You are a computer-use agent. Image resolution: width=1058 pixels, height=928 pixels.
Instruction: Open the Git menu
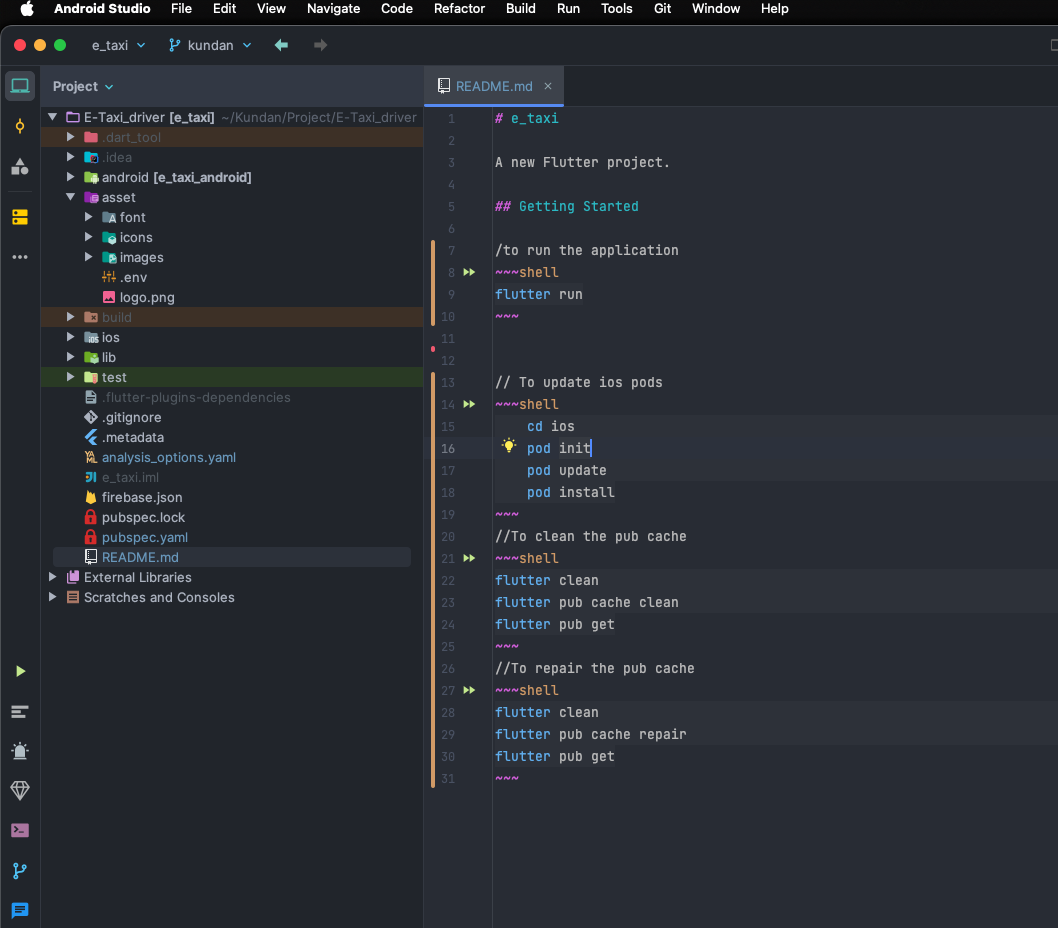pyautogui.click(x=662, y=9)
